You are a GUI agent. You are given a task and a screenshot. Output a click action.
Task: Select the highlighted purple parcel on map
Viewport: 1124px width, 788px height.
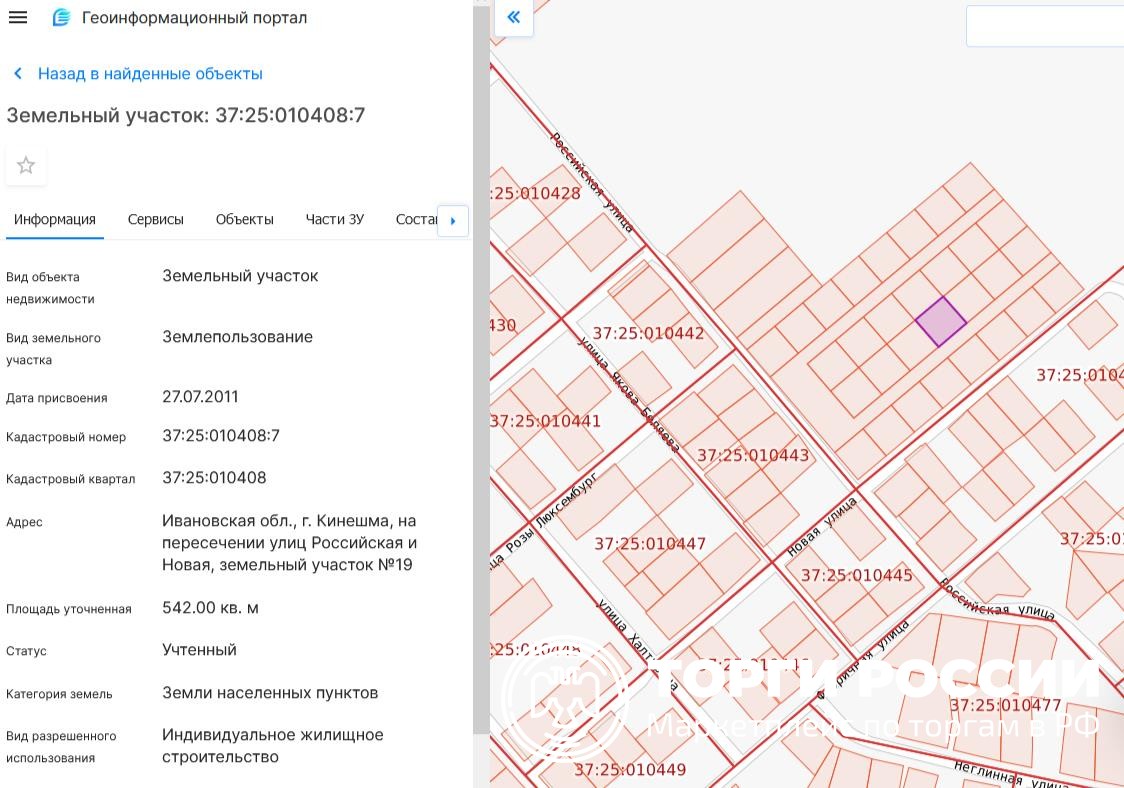click(x=941, y=322)
